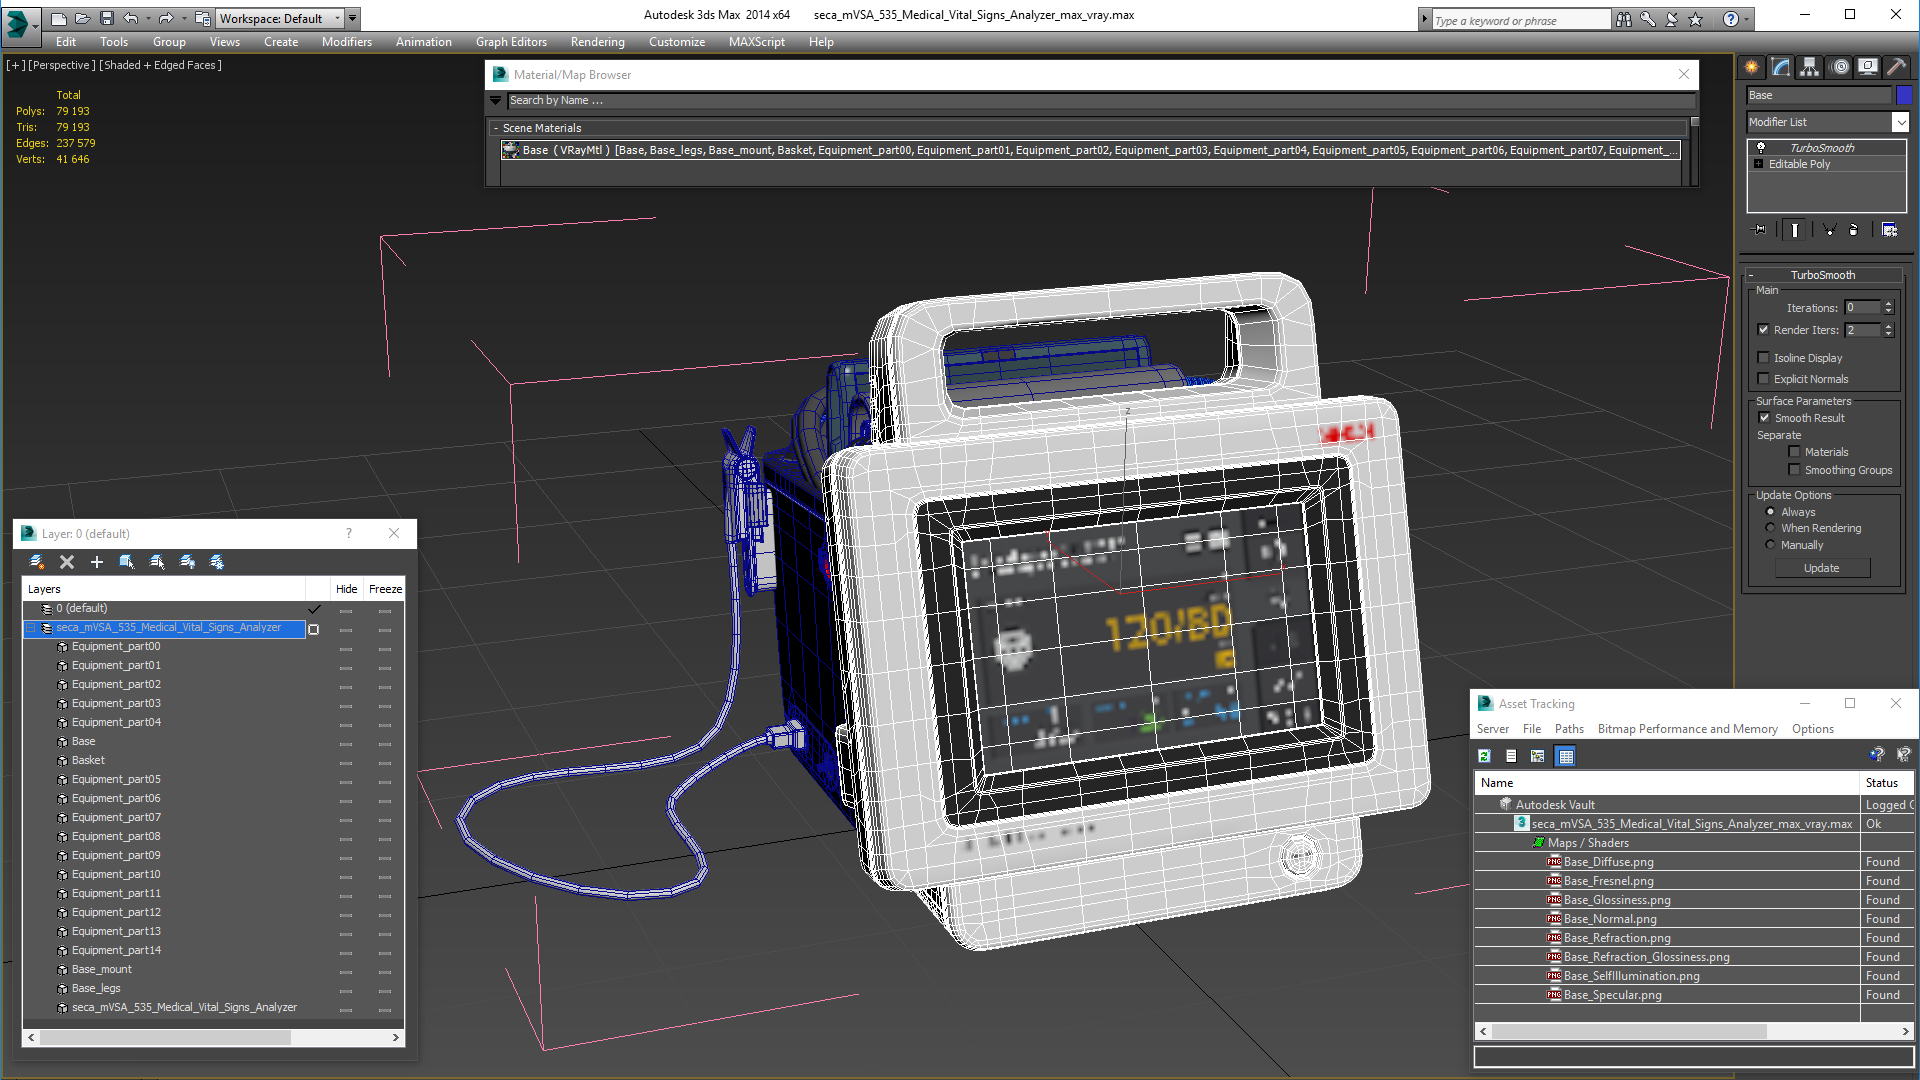Image resolution: width=1920 pixels, height=1080 pixels.
Task: Select the Basket layer item
Action: click(88, 760)
